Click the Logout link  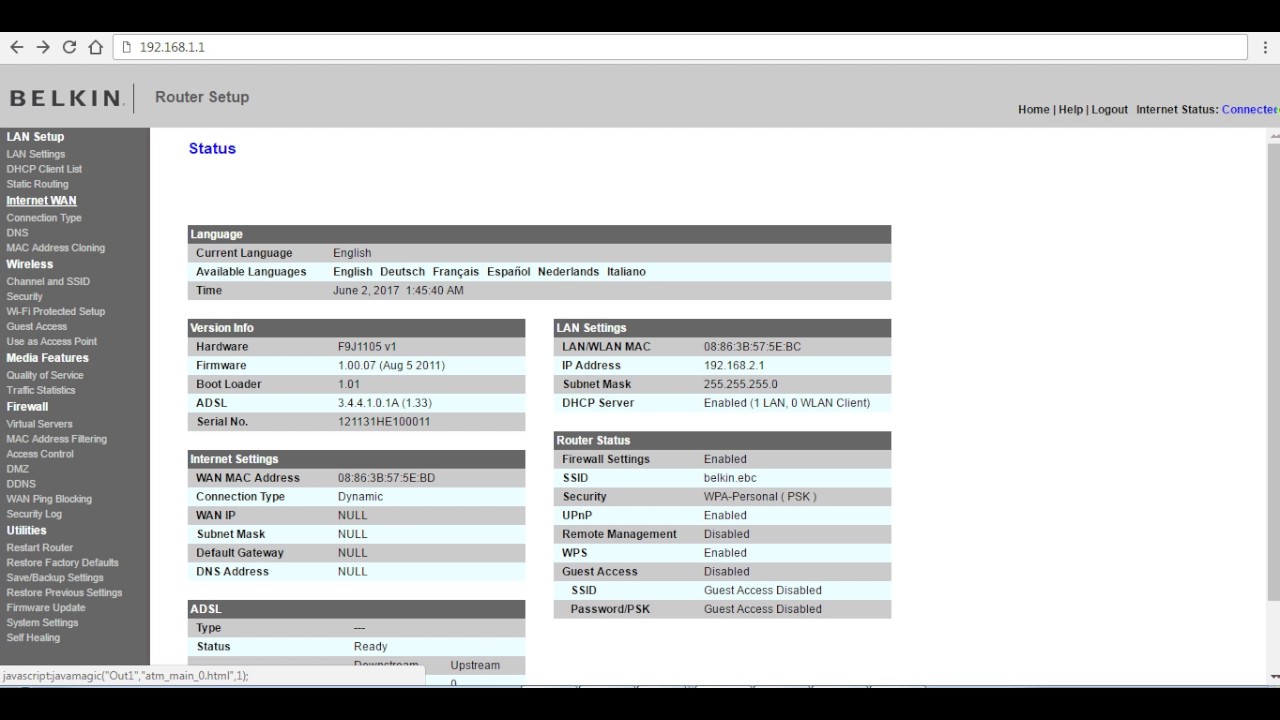[1109, 110]
